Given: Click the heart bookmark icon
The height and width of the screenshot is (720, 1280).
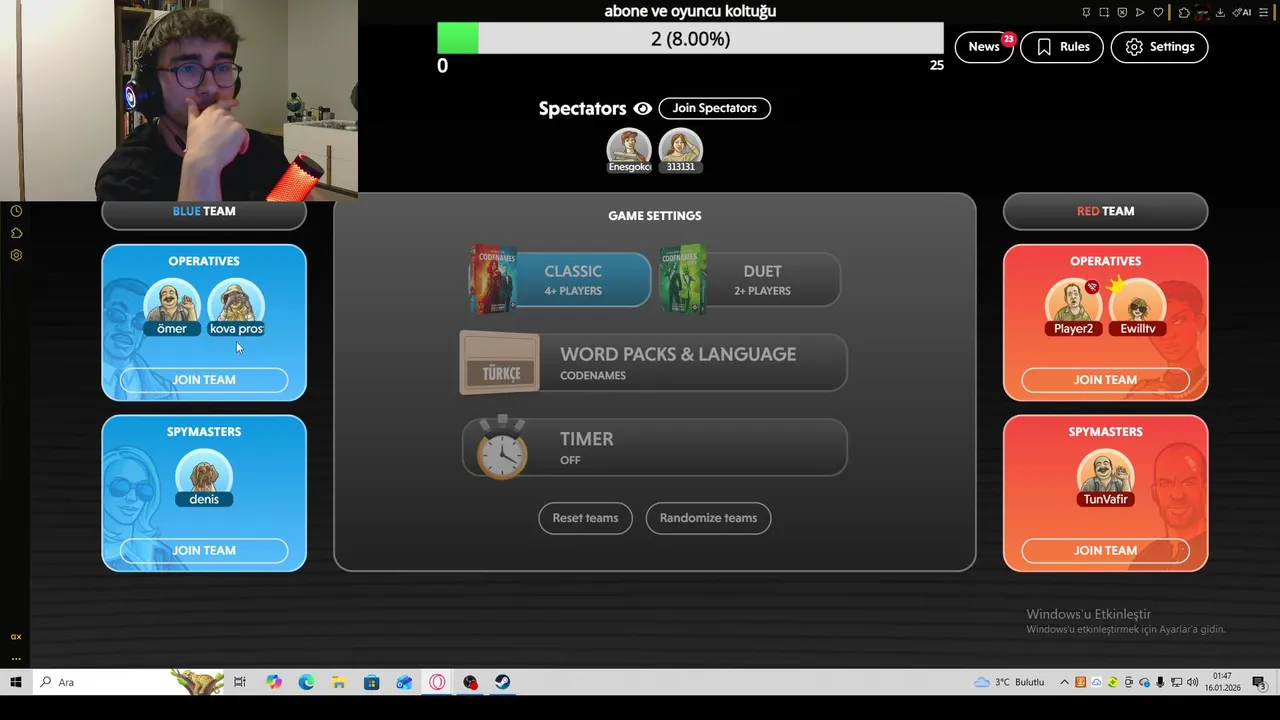Looking at the screenshot, I should pyautogui.click(x=1158, y=12).
